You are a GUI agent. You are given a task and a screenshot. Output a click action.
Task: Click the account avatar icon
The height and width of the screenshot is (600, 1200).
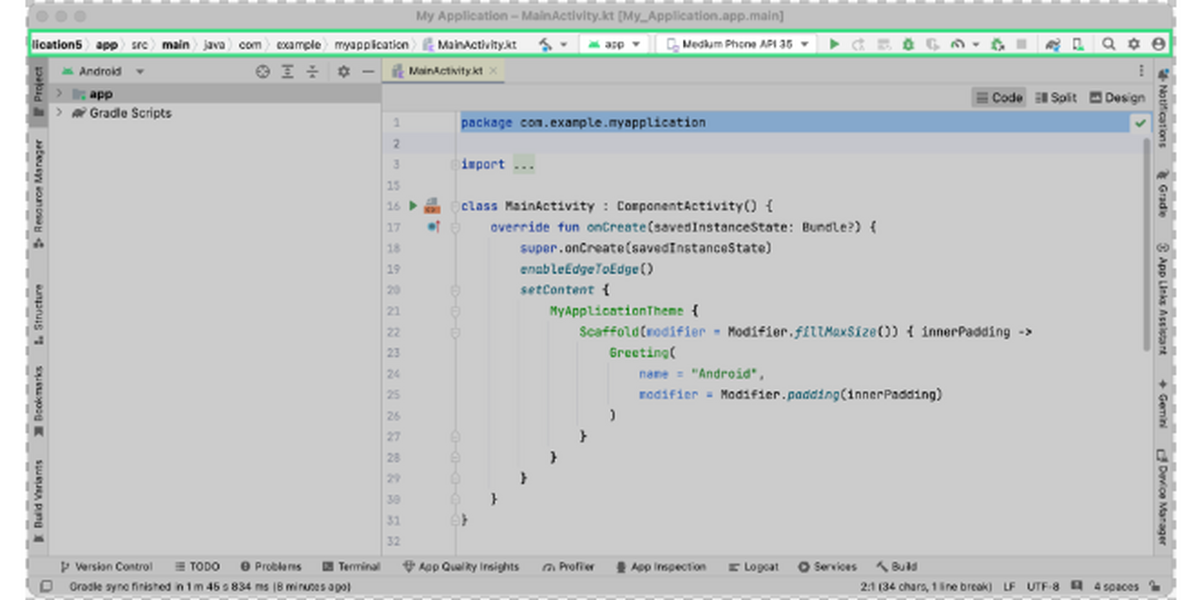point(1158,45)
